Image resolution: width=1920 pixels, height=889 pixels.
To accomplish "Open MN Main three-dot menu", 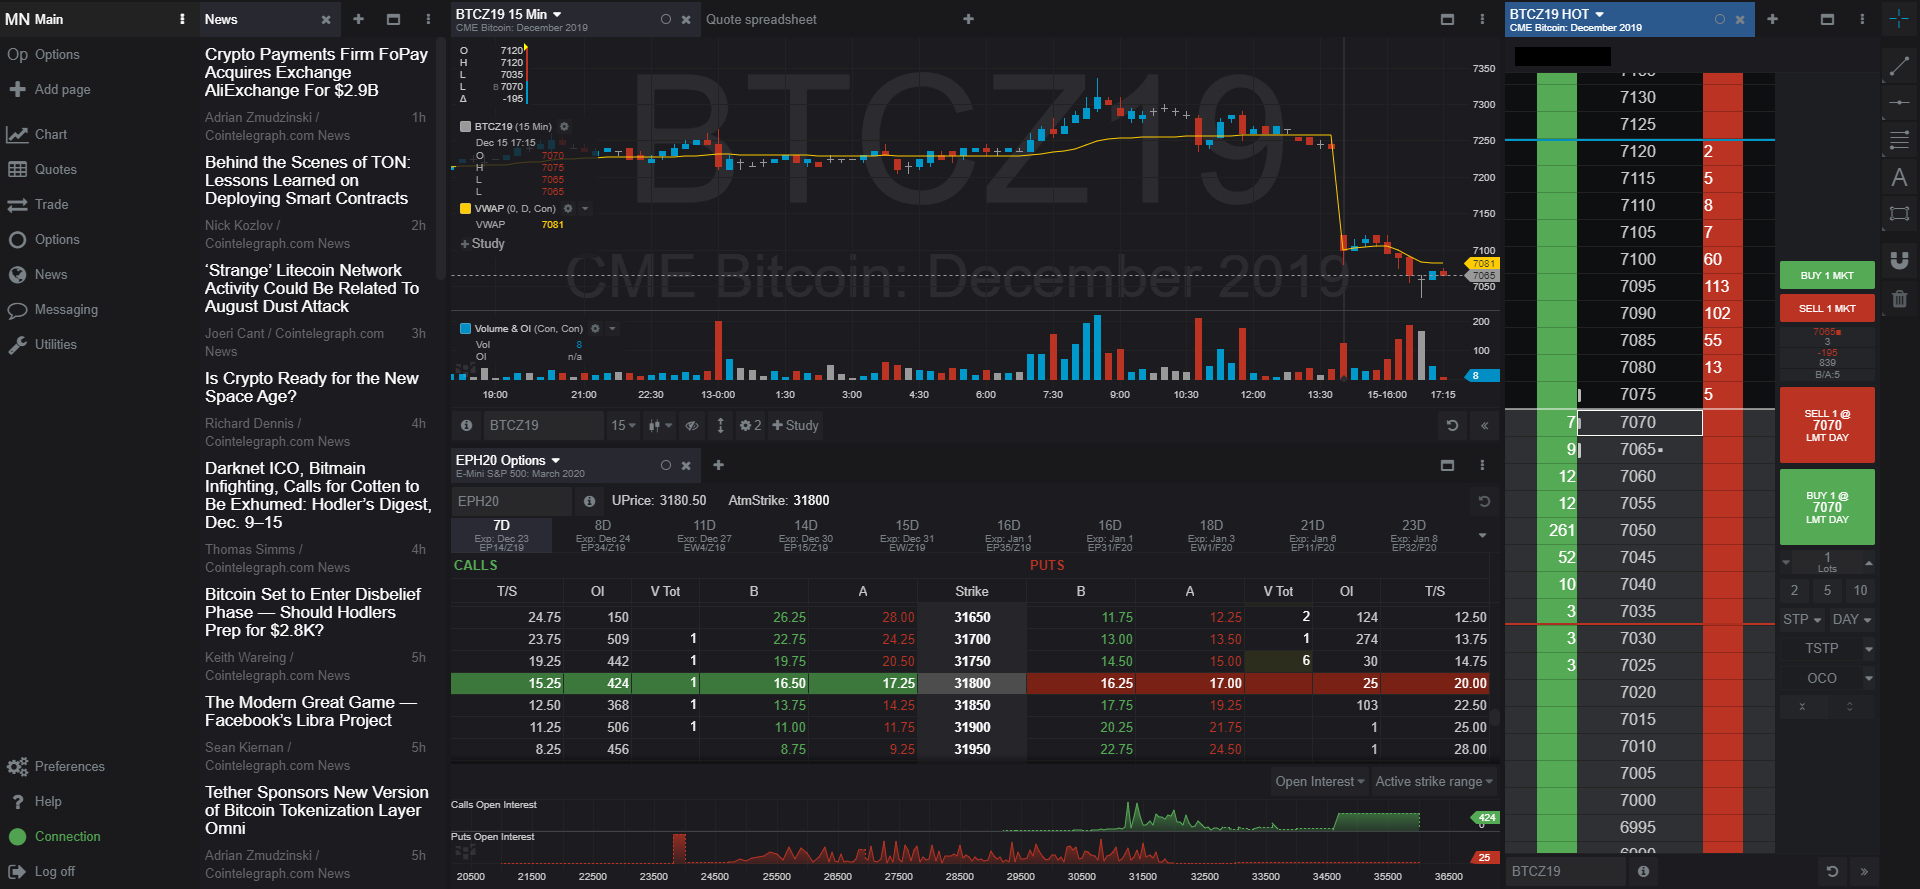I will point(182,19).
